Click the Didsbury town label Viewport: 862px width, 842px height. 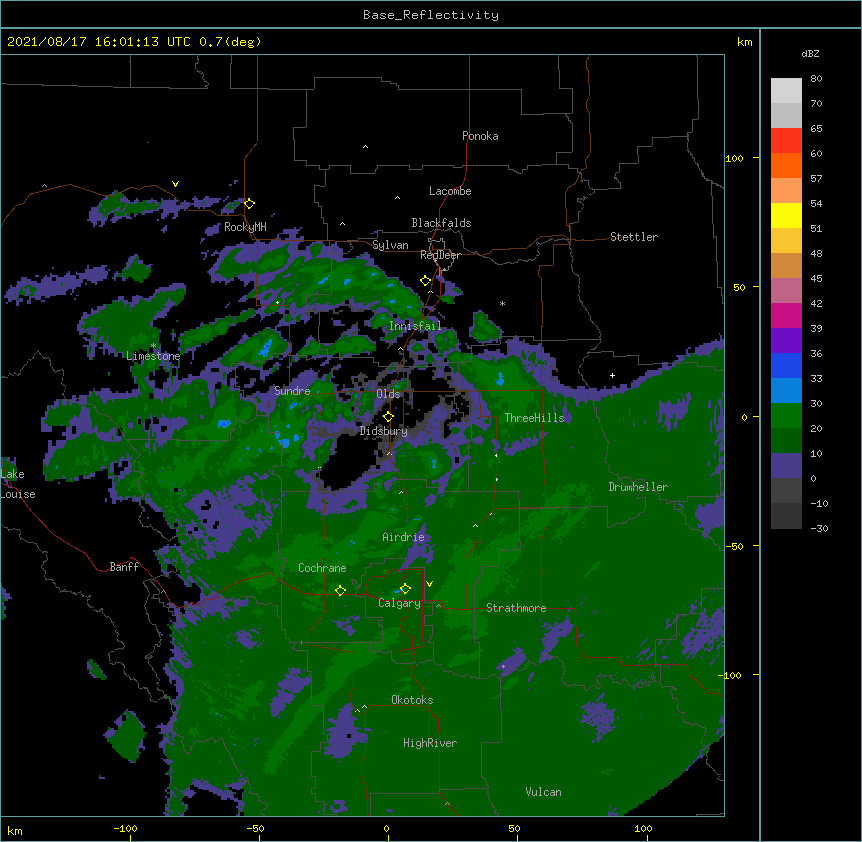click(384, 431)
